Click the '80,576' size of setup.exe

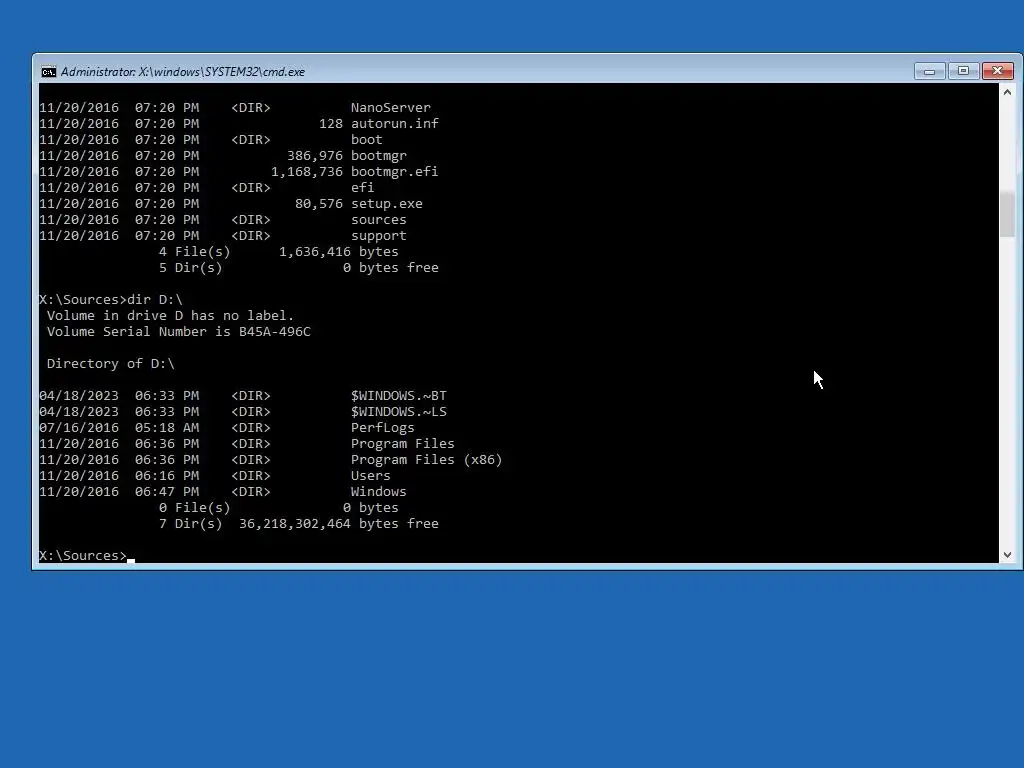tap(319, 204)
